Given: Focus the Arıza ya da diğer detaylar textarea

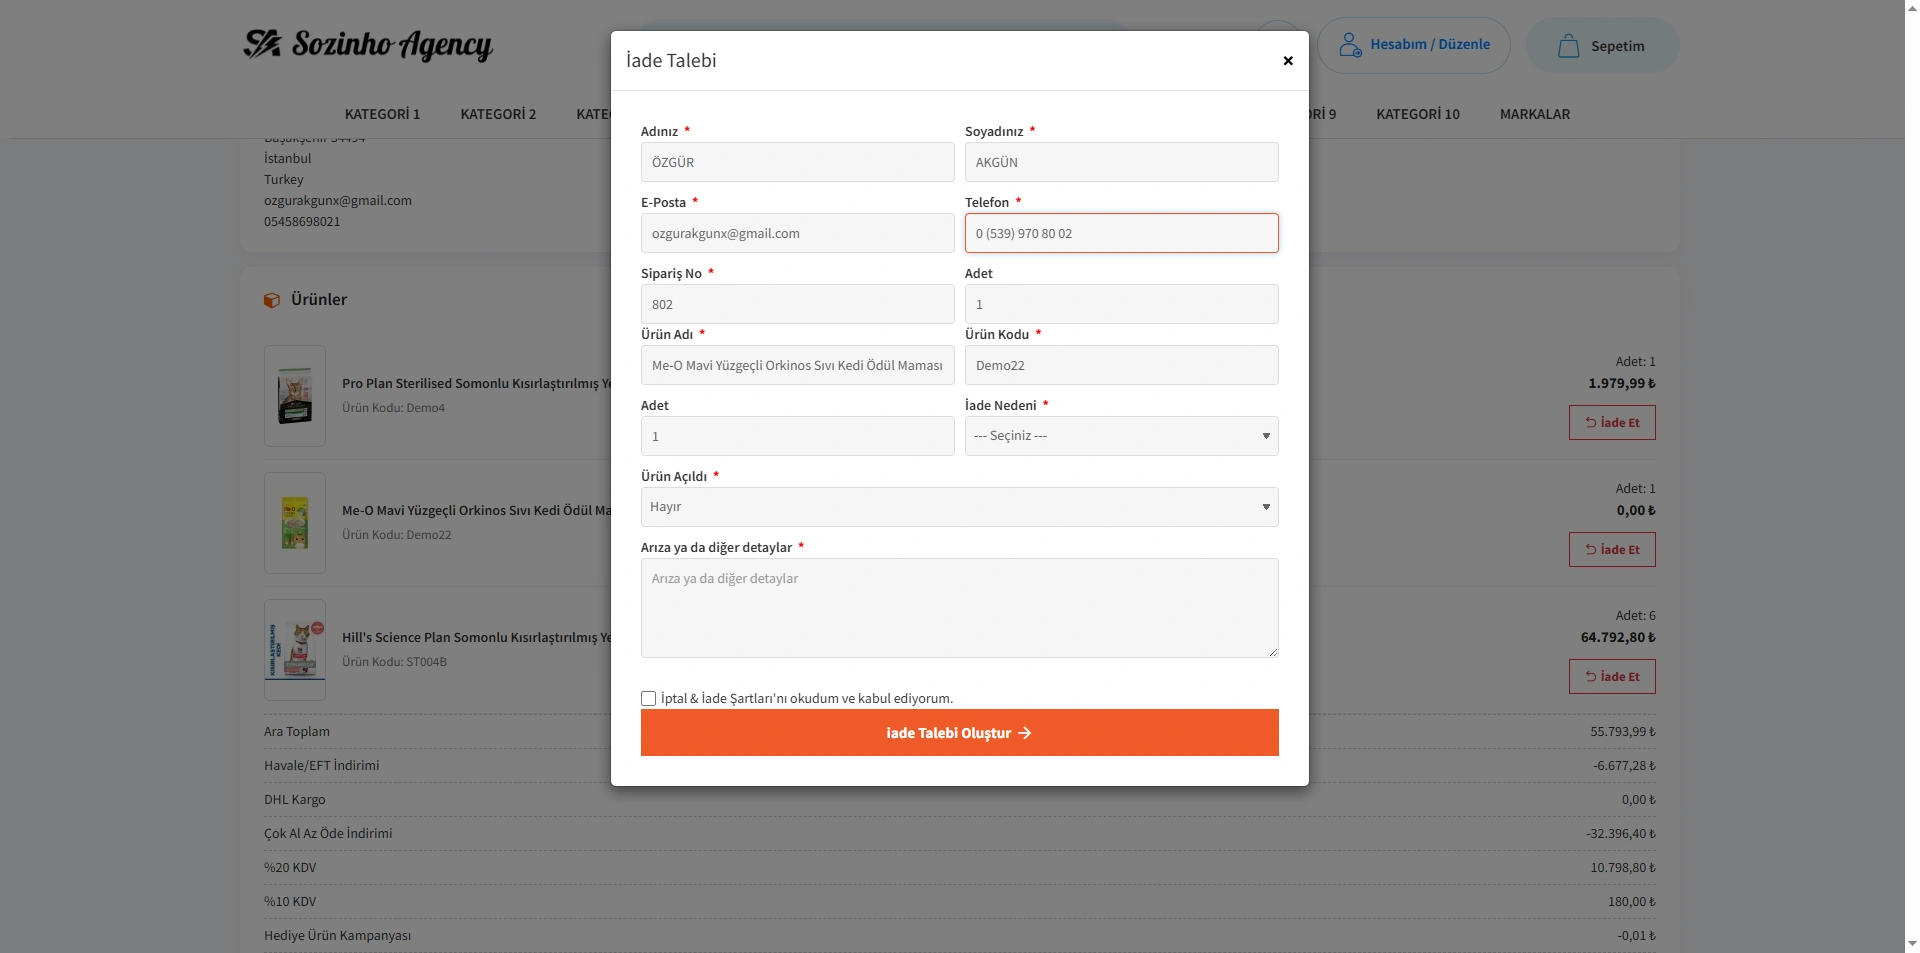Looking at the screenshot, I should tap(959, 608).
